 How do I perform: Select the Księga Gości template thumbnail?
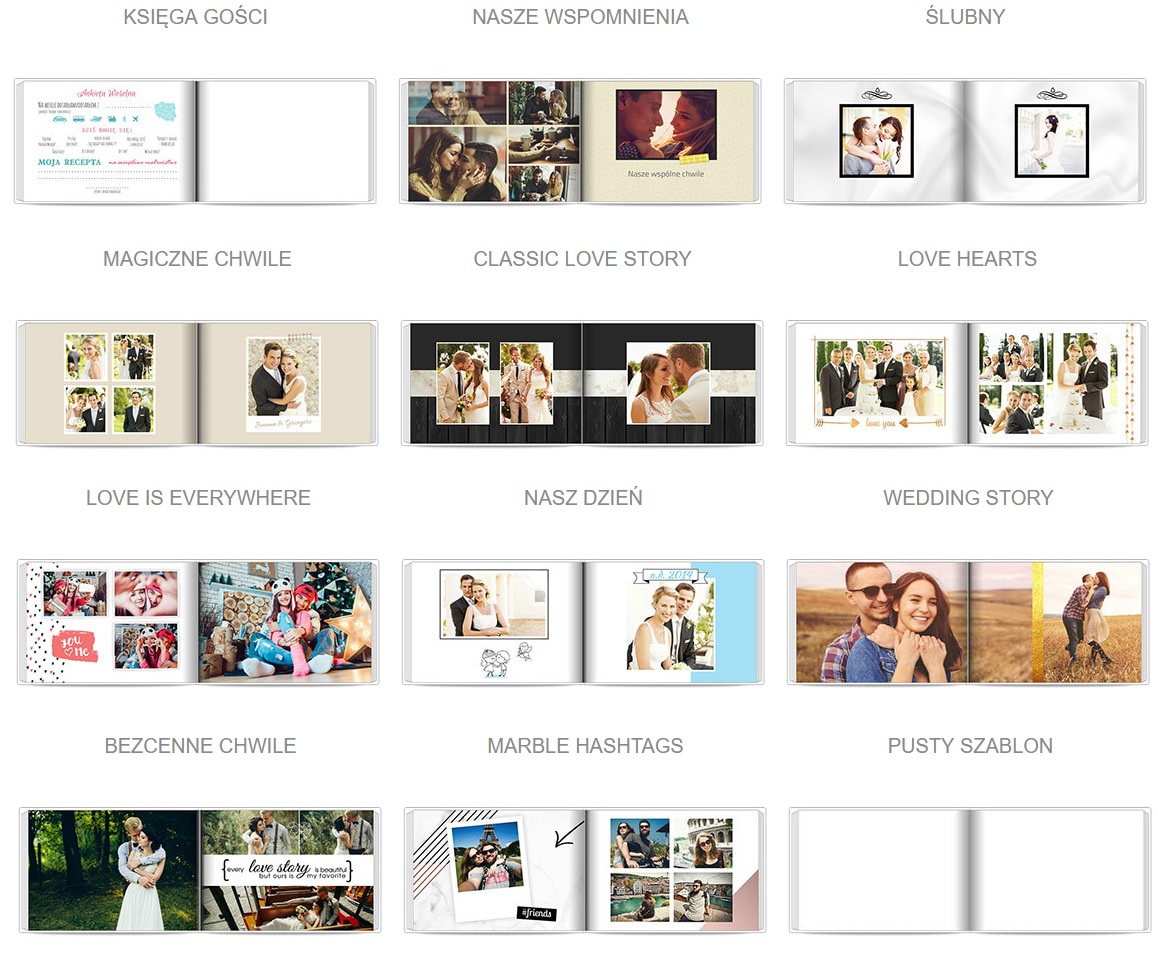[195, 141]
